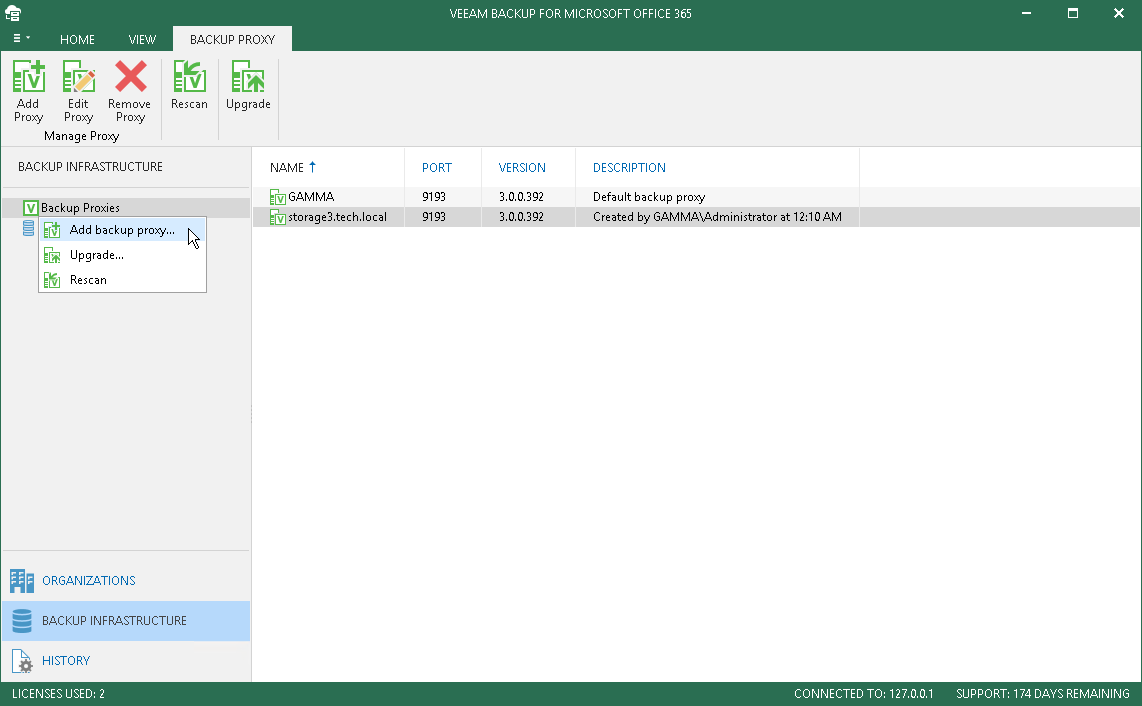
Task: Click SUPPORT: 174 DAYS REMAINING status
Action: click(1043, 694)
